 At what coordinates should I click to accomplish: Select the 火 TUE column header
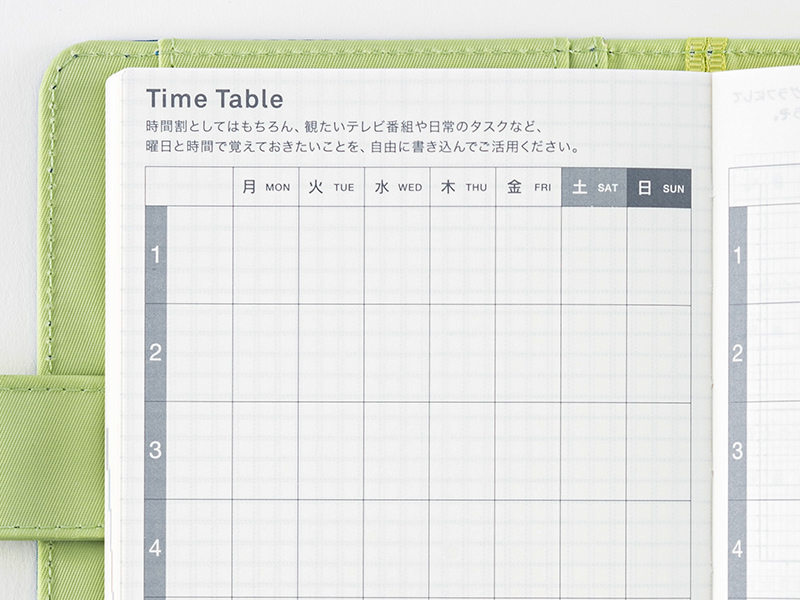tap(331, 187)
